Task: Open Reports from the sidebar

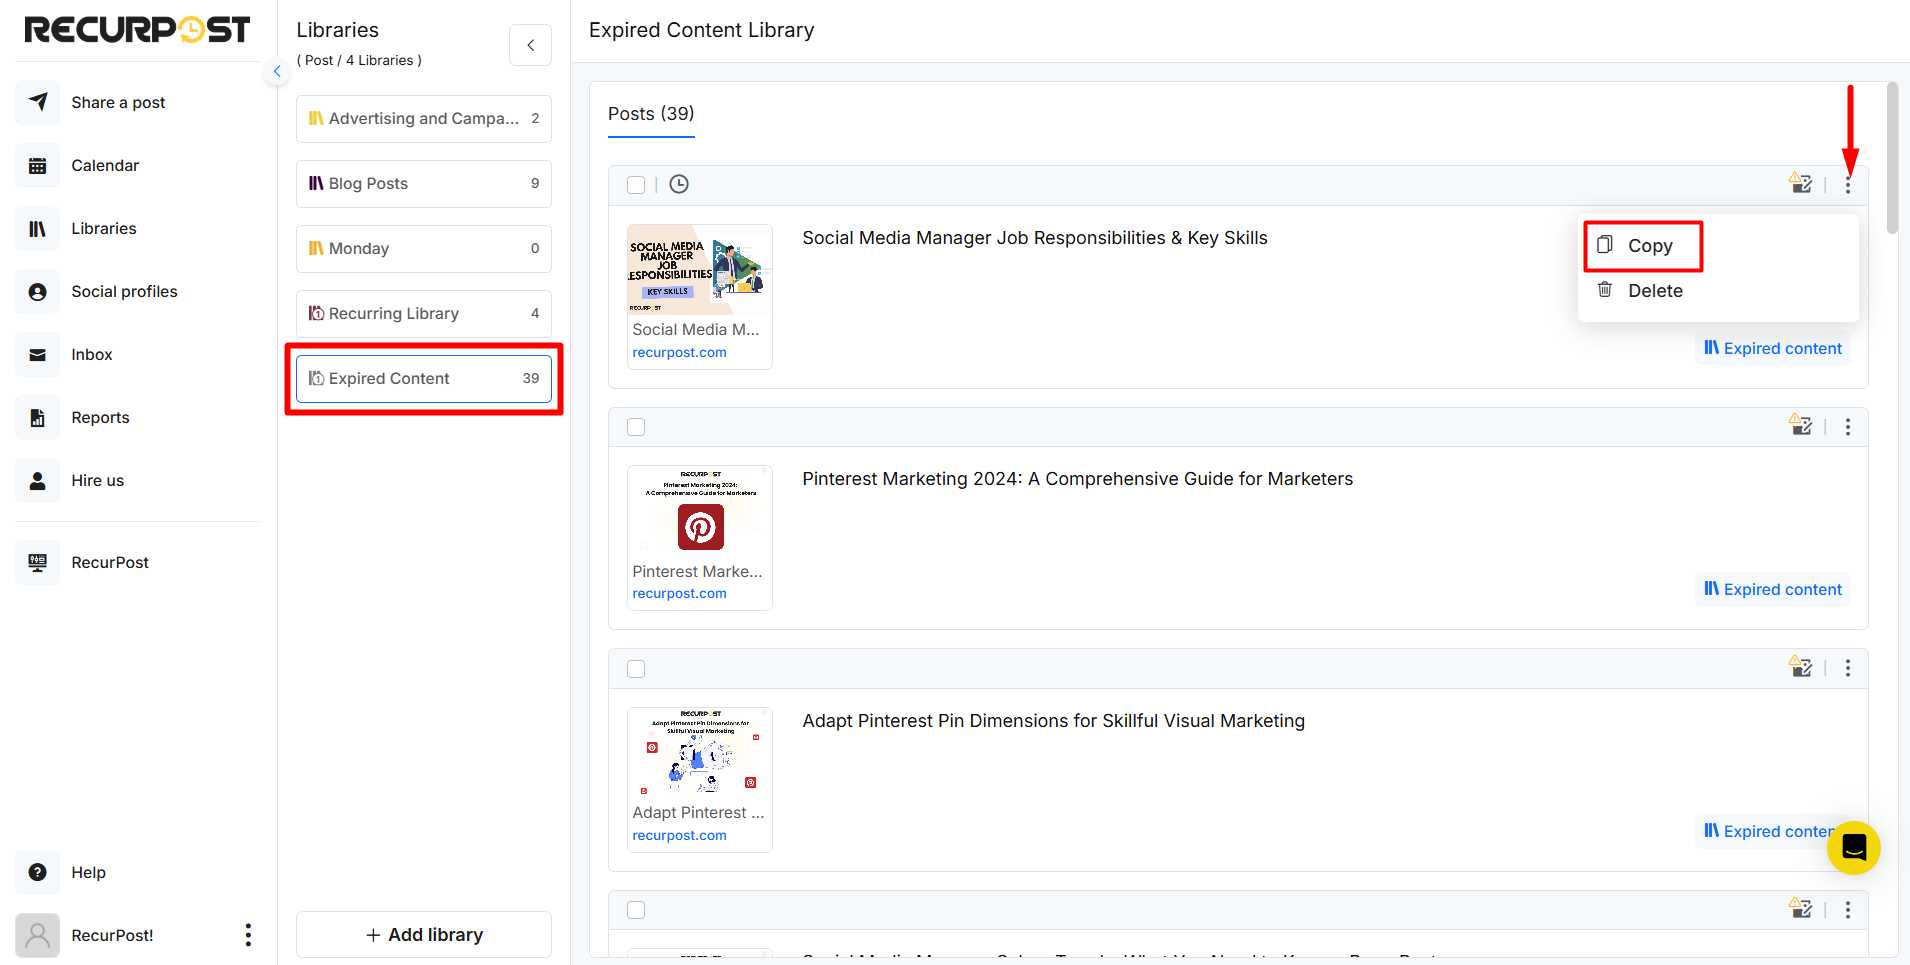Action: click(100, 417)
